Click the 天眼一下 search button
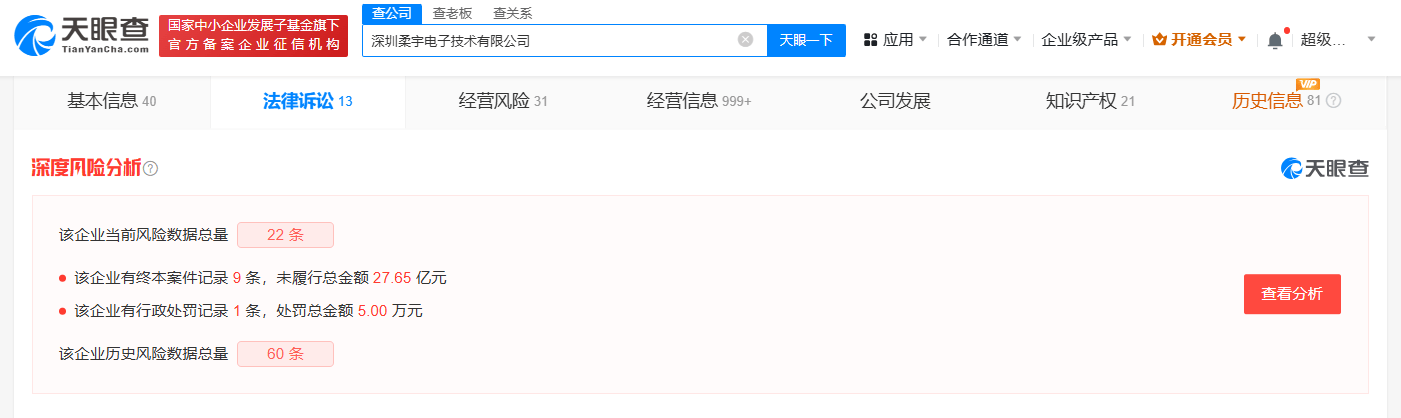 [x=806, y=40]
